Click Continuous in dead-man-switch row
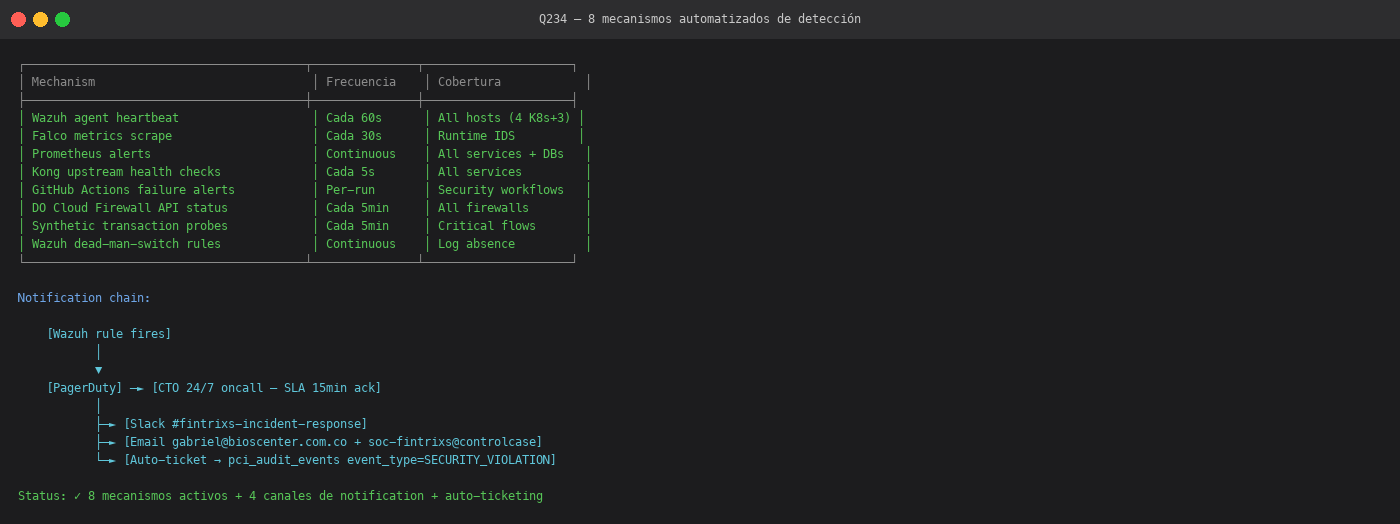Screen dimensions: 1400x524 coord(361,244)
